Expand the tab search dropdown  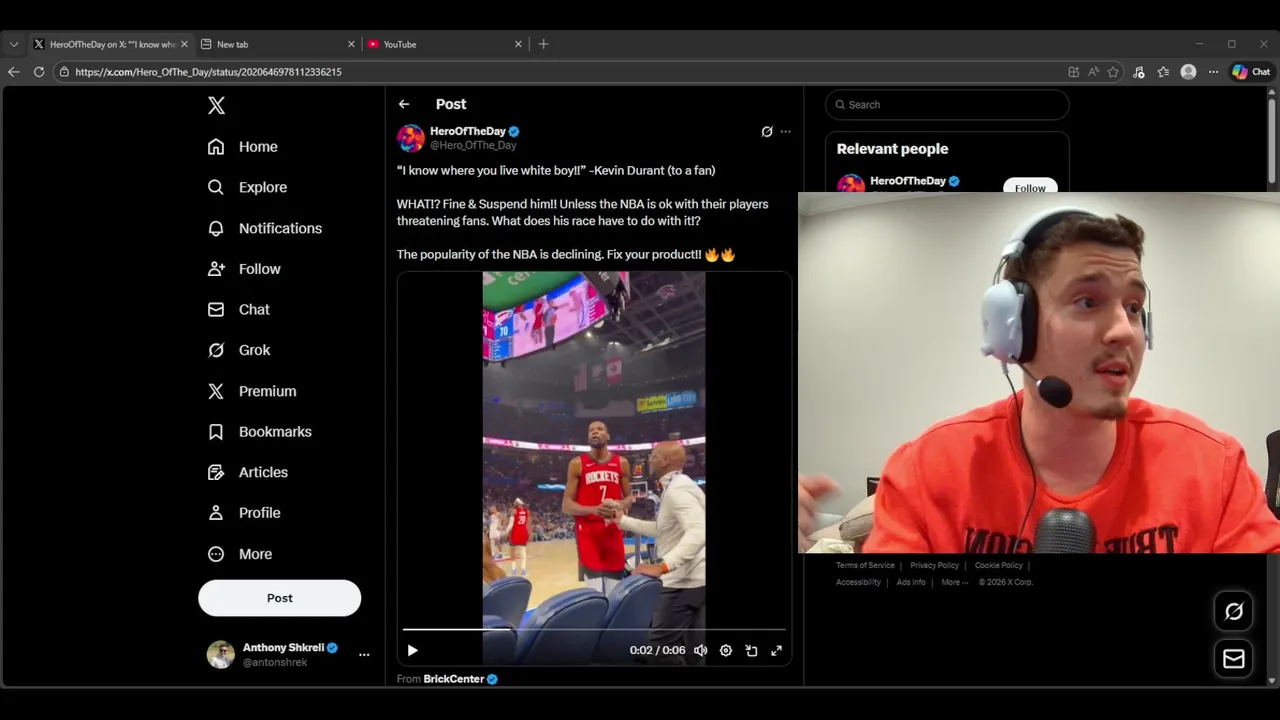13,44
